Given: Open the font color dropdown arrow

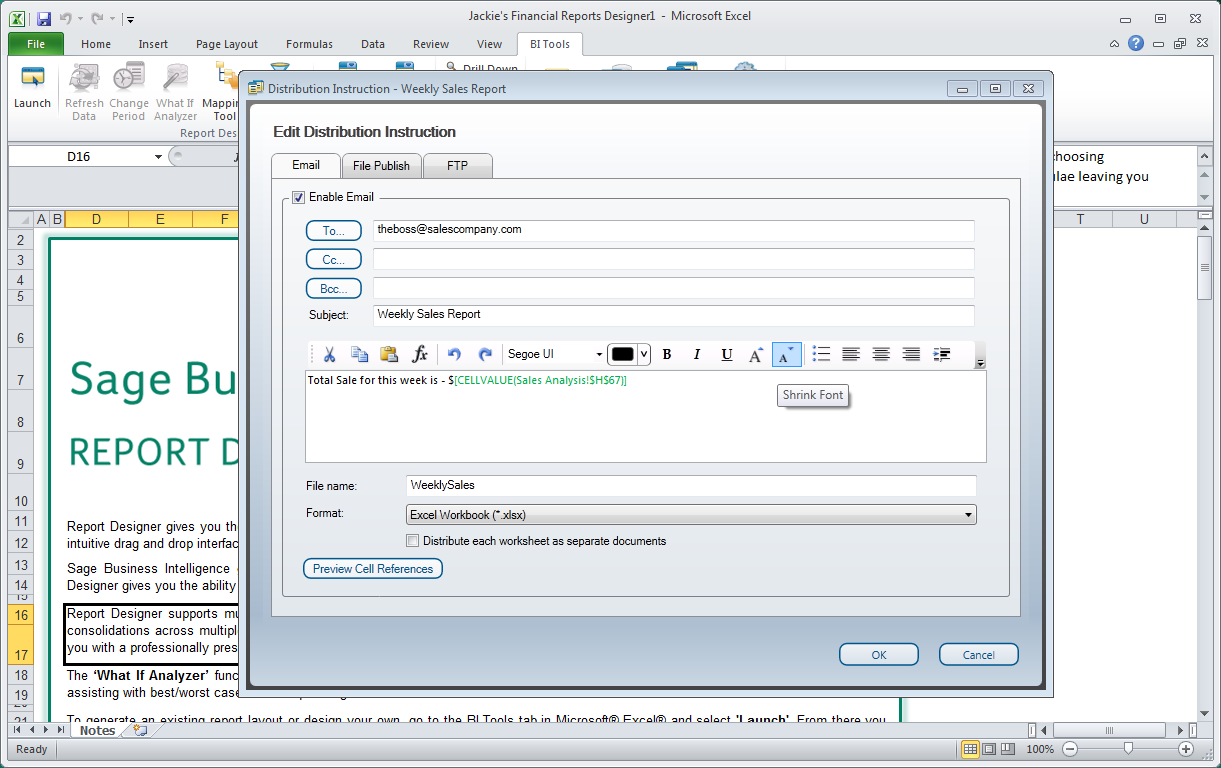Looking at the screenshot, I should 644,355.
